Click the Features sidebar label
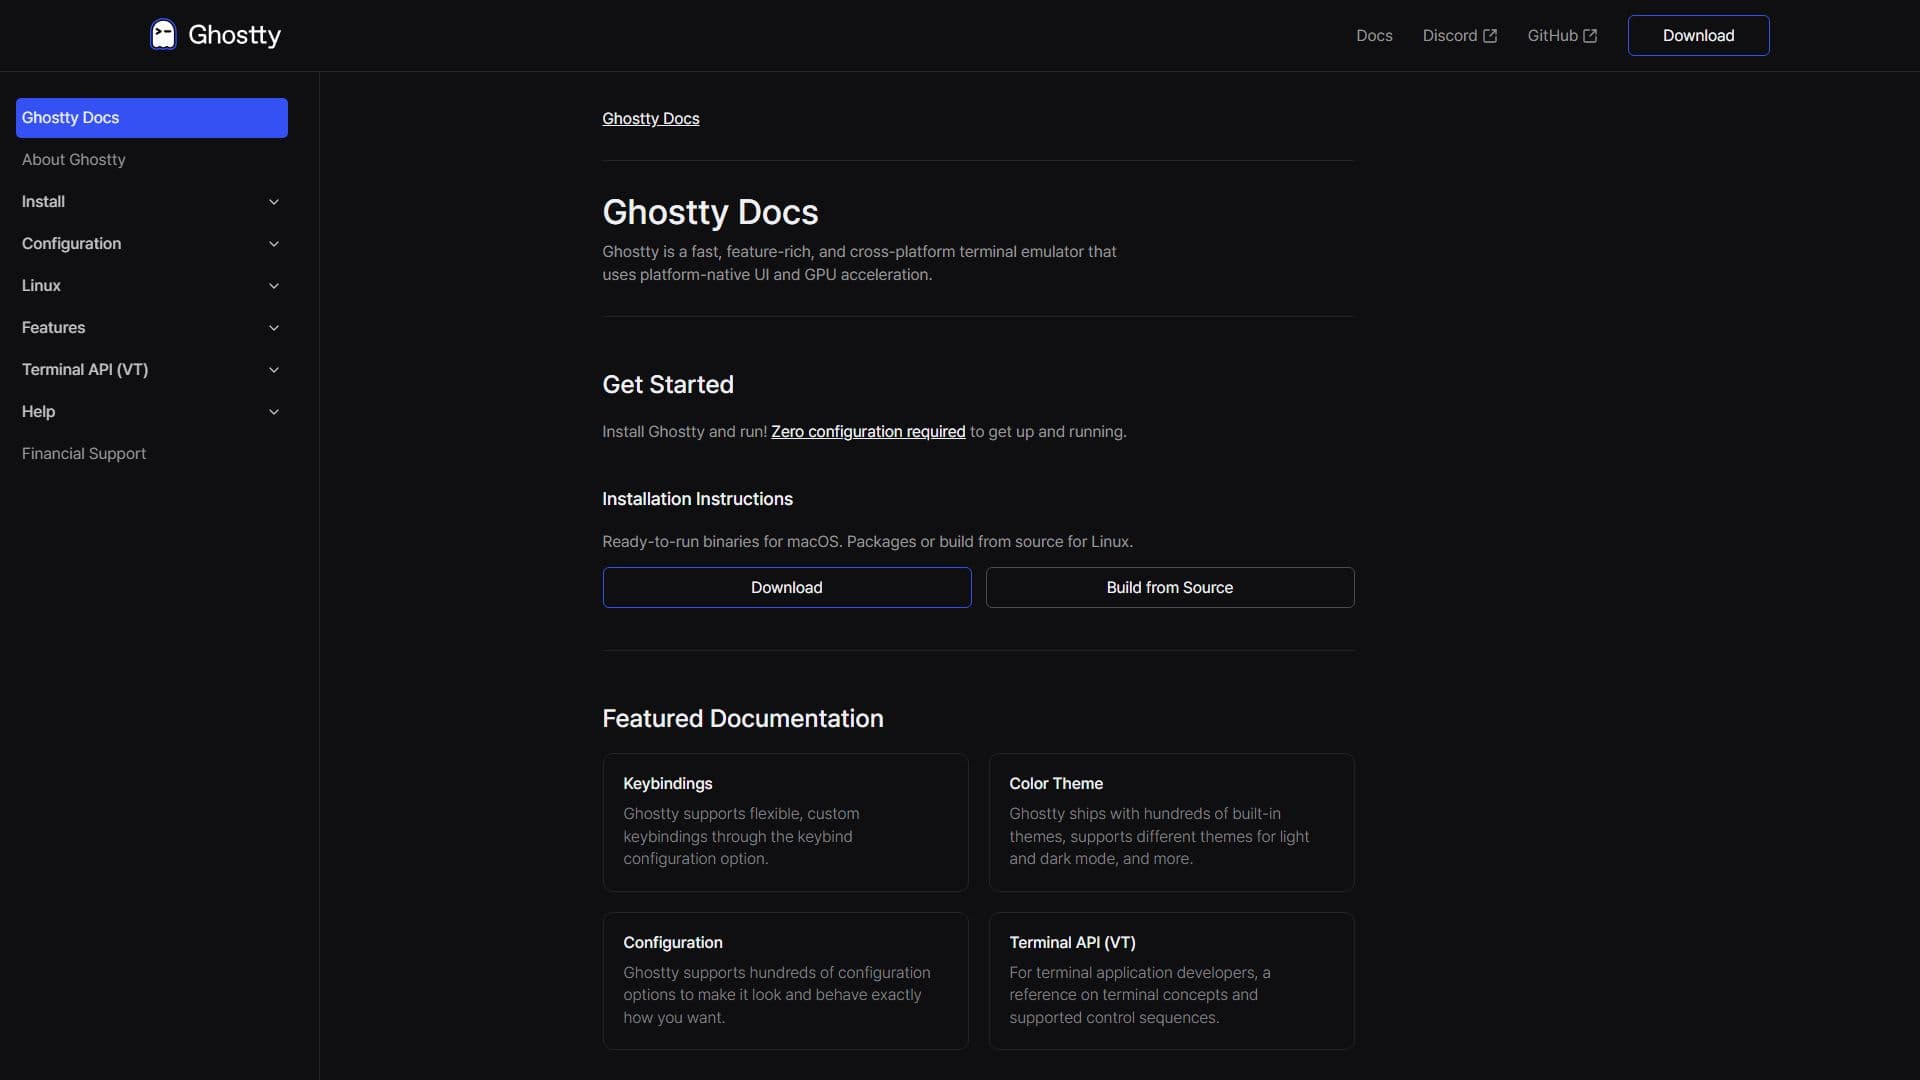This screenshot has width=1920, height=1080. pyautogui.click(x=53, y=328)
